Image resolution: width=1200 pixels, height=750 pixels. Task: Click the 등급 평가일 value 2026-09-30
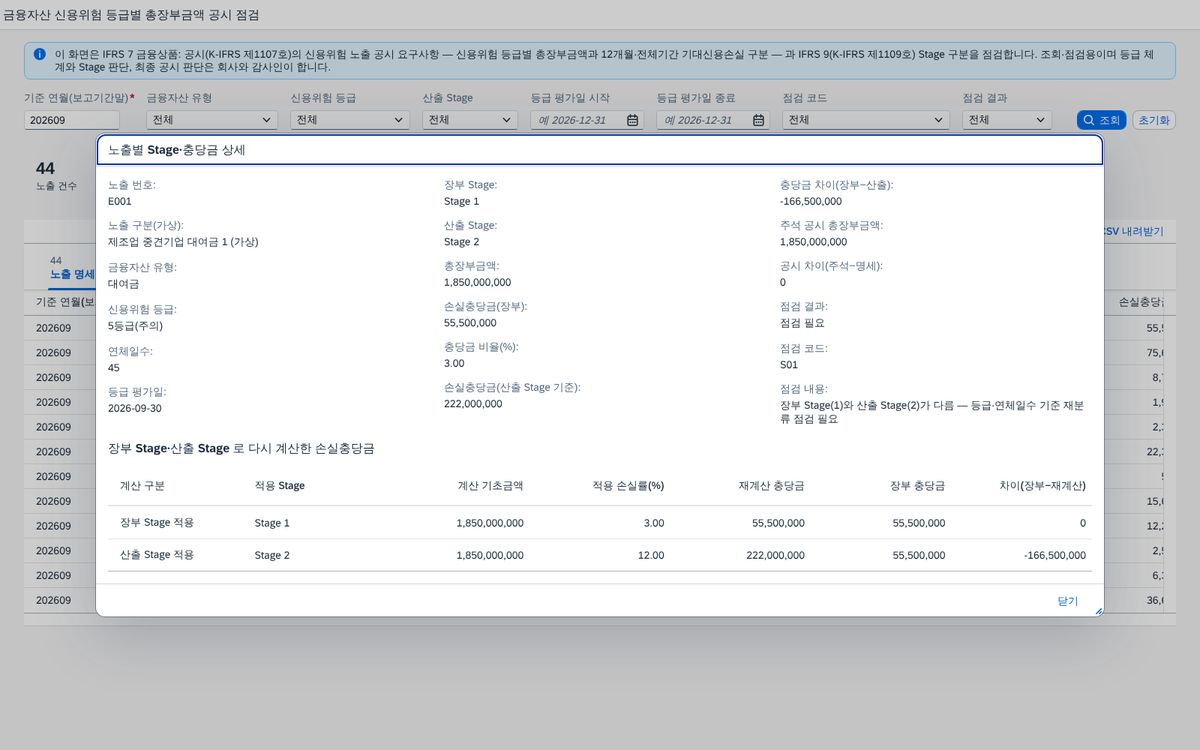(137, 407)
